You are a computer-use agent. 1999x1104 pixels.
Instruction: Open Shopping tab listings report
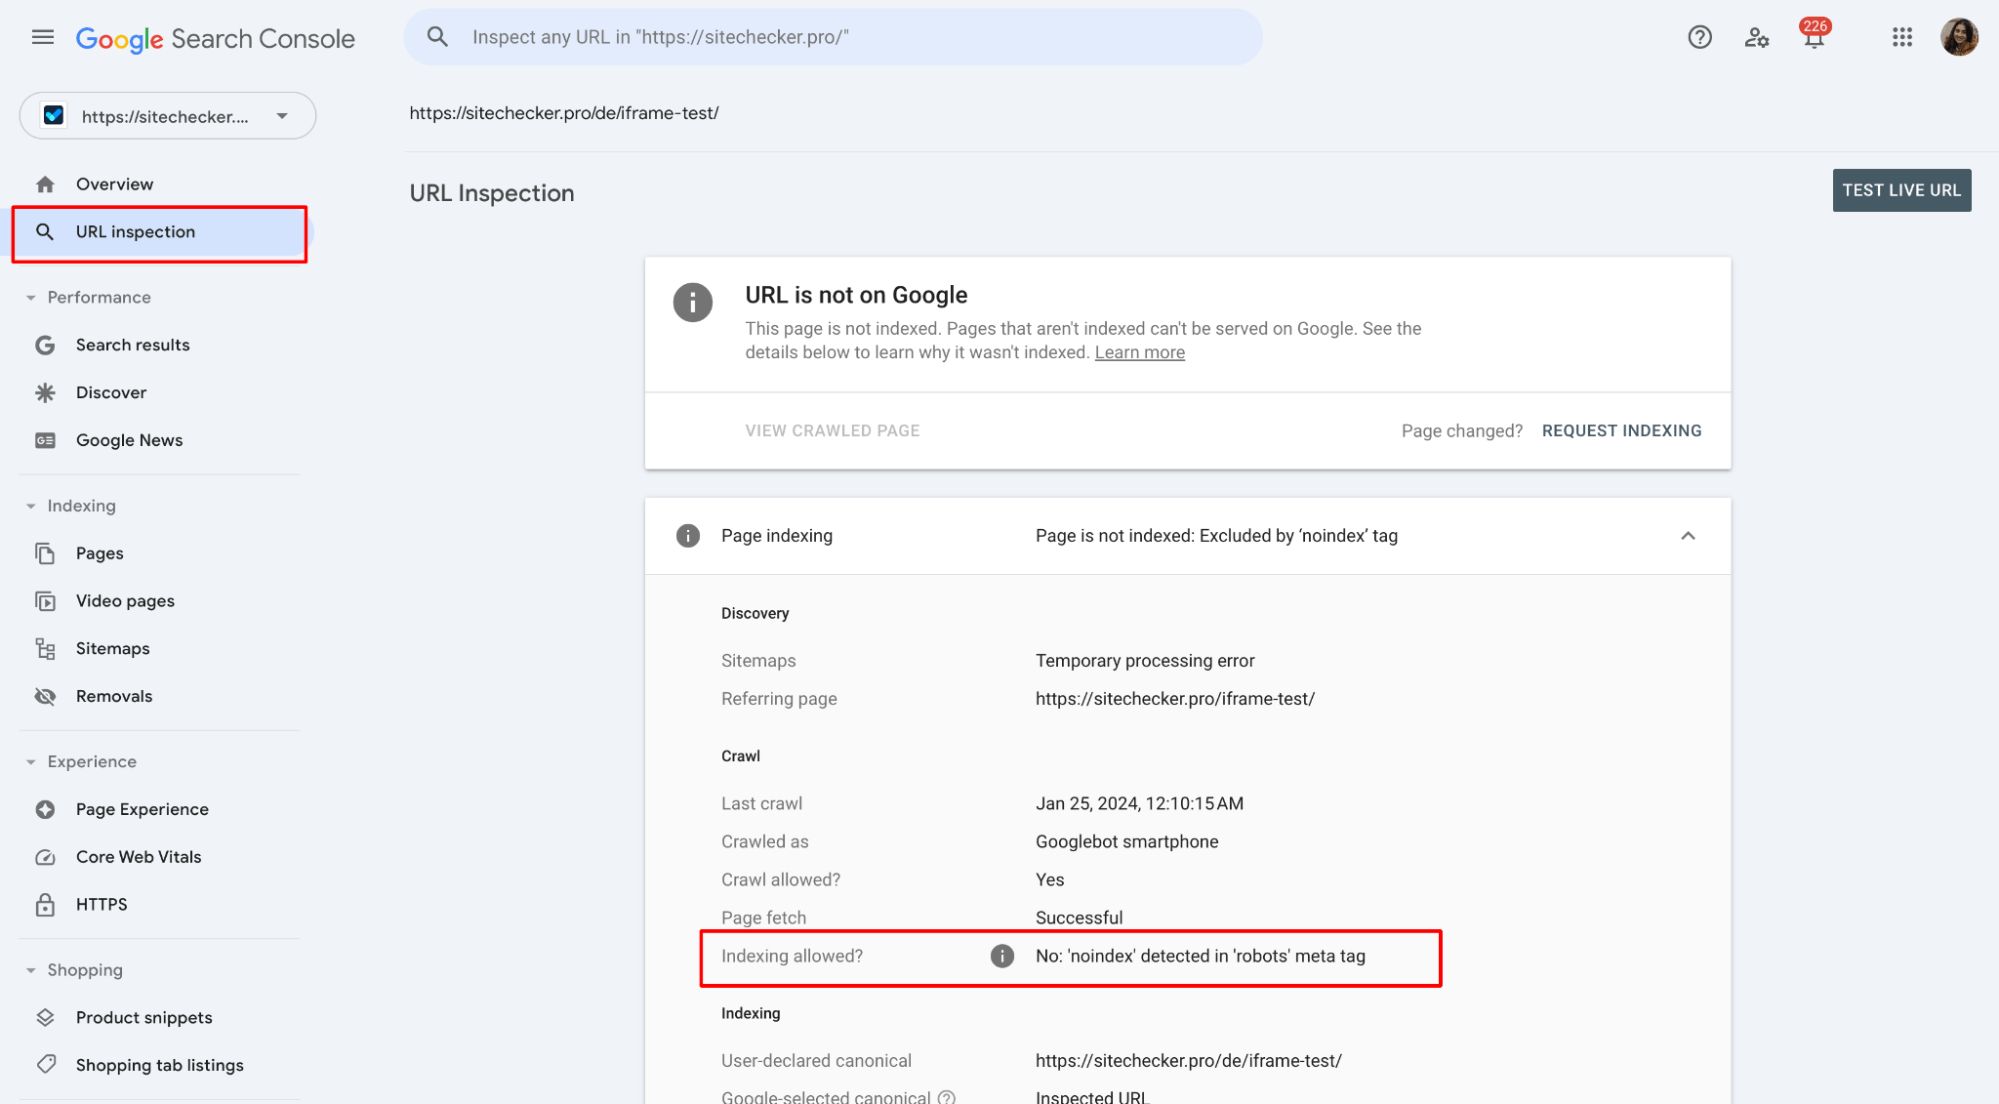[159, 1065]
